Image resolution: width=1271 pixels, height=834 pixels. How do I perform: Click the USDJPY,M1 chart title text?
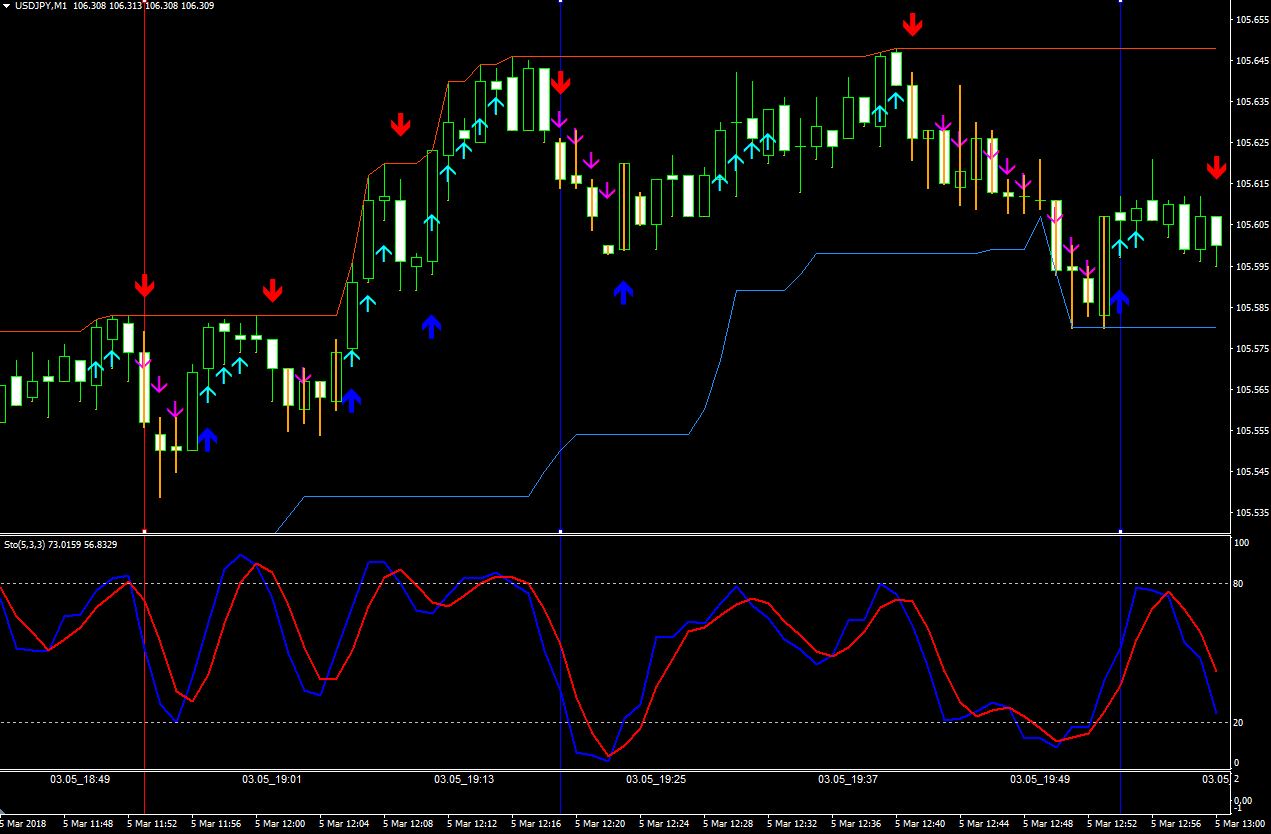tap(39, 6)
